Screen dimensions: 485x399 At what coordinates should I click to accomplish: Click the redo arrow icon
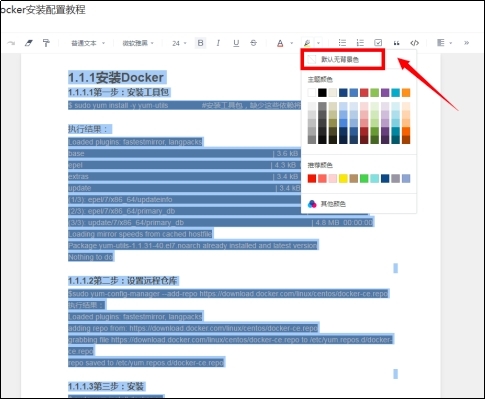click(11, 43)
